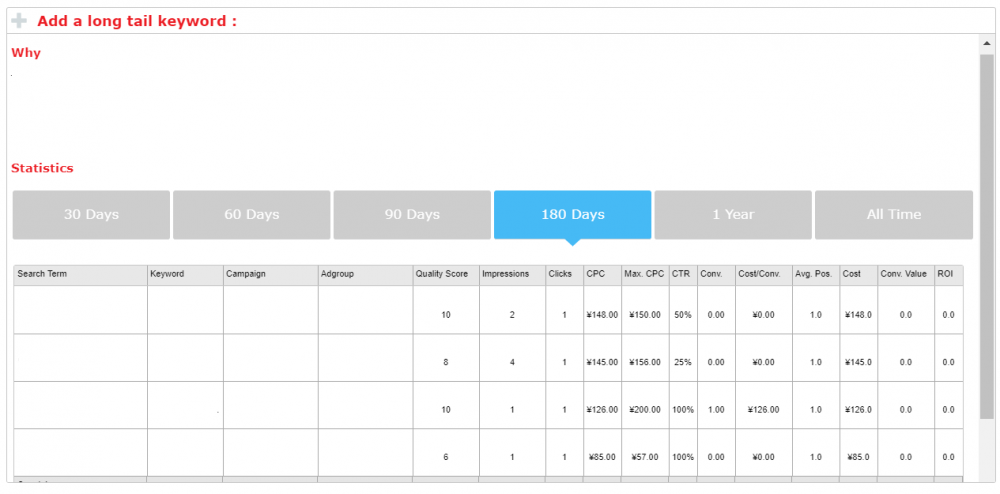The image size is (1000, 494).
Task: Select the 180 Days tab
Action: (x=572, y=215)
